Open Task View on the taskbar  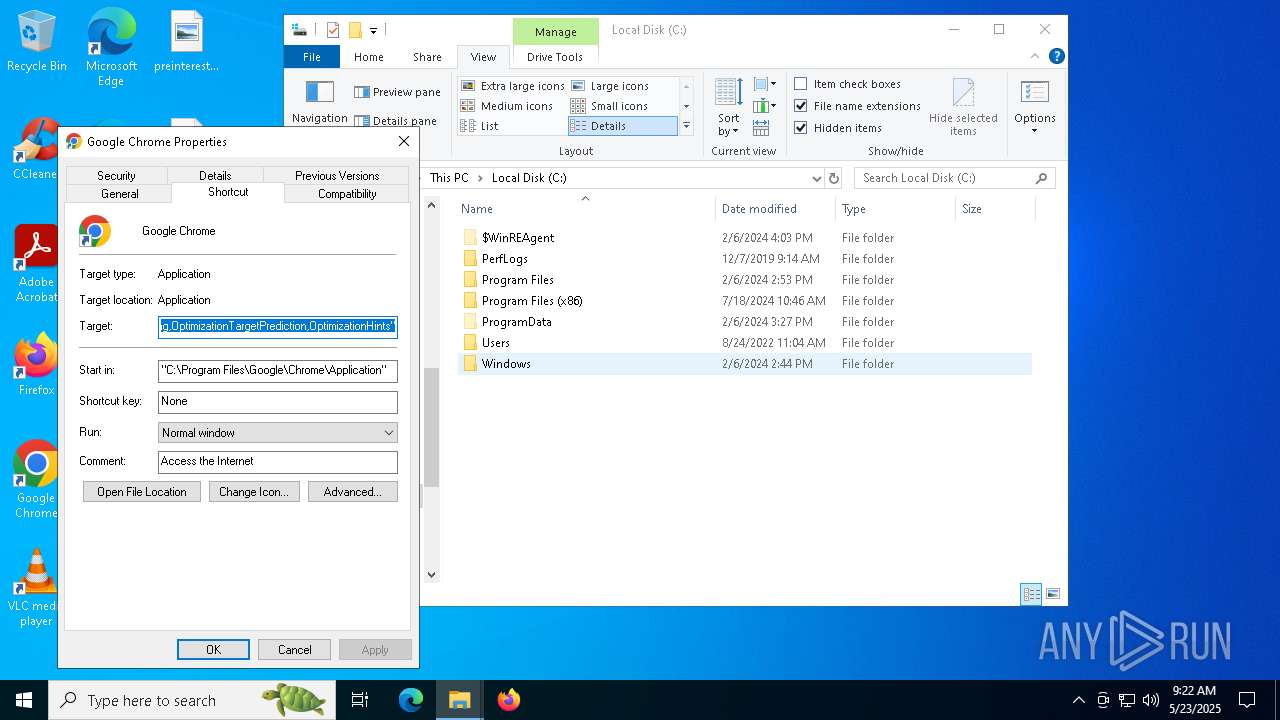pos(360,700)
